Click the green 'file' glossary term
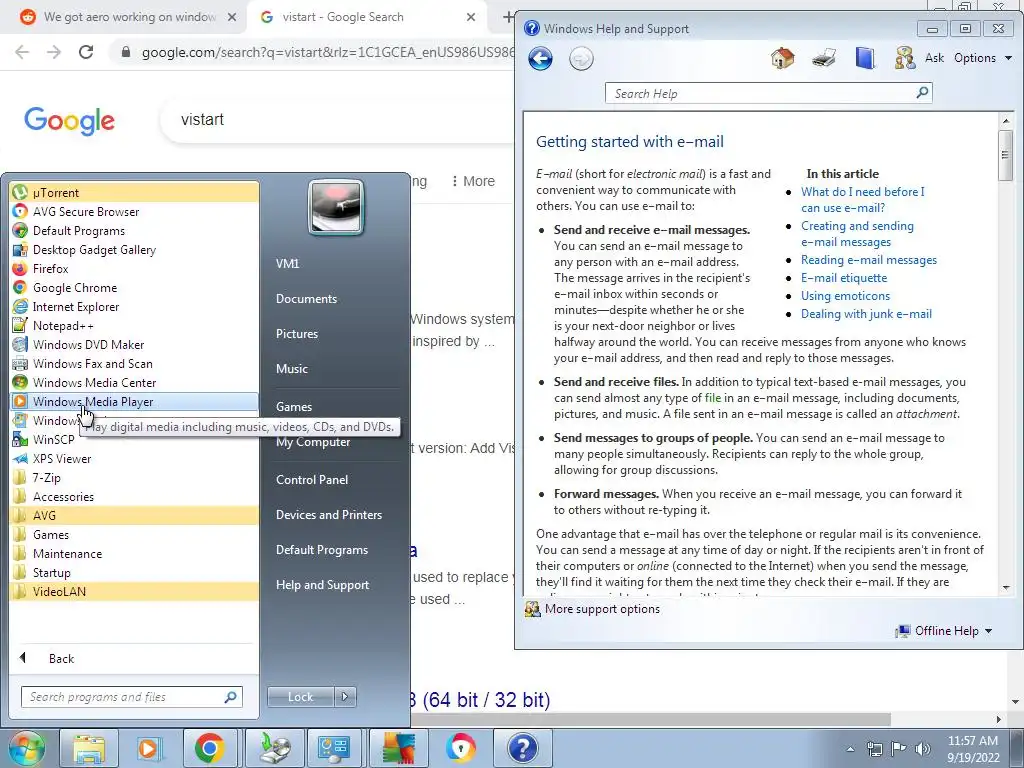 tap(712, 398)
